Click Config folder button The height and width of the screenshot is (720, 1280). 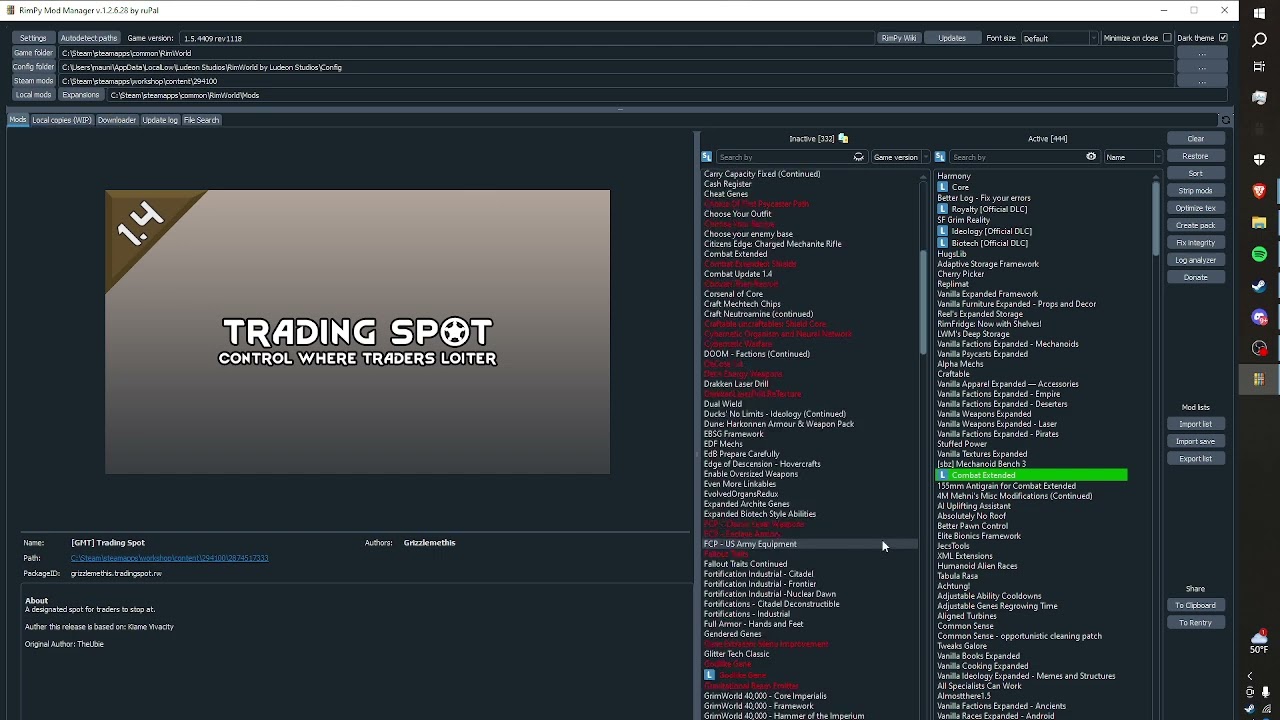pos(33,67)
